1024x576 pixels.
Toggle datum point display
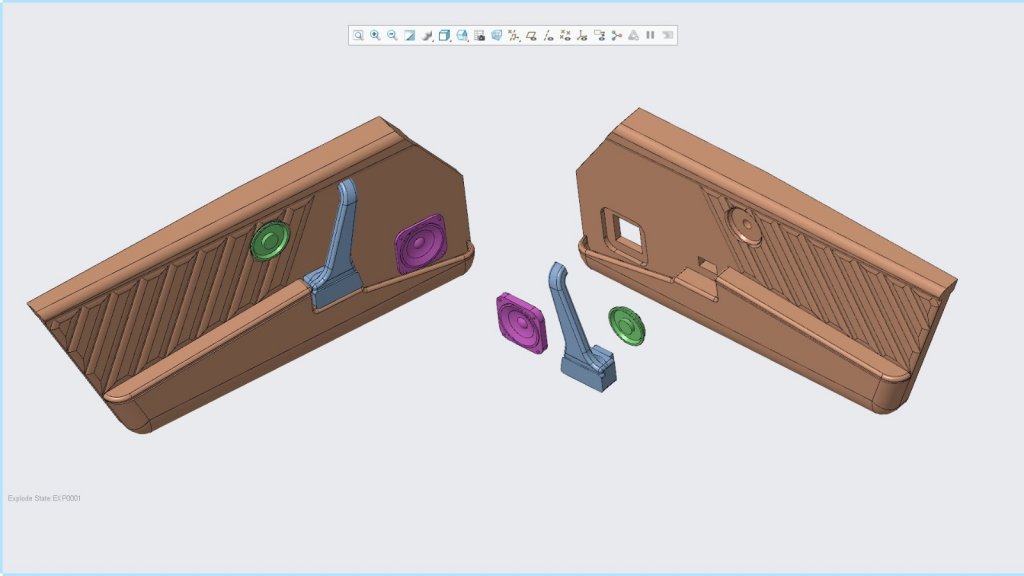click(566, 35)
